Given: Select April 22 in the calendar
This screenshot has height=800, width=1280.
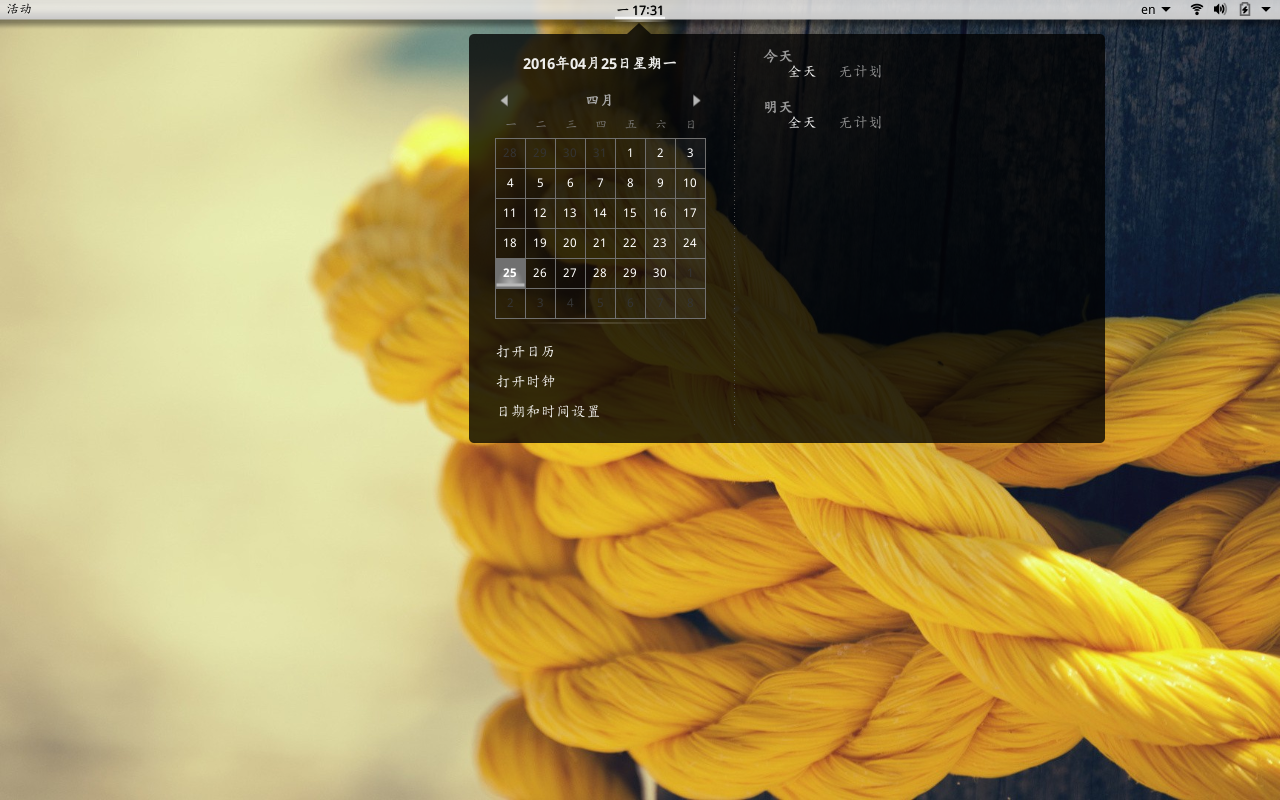Looking at the screenshot, I should (x=630, y=243).
